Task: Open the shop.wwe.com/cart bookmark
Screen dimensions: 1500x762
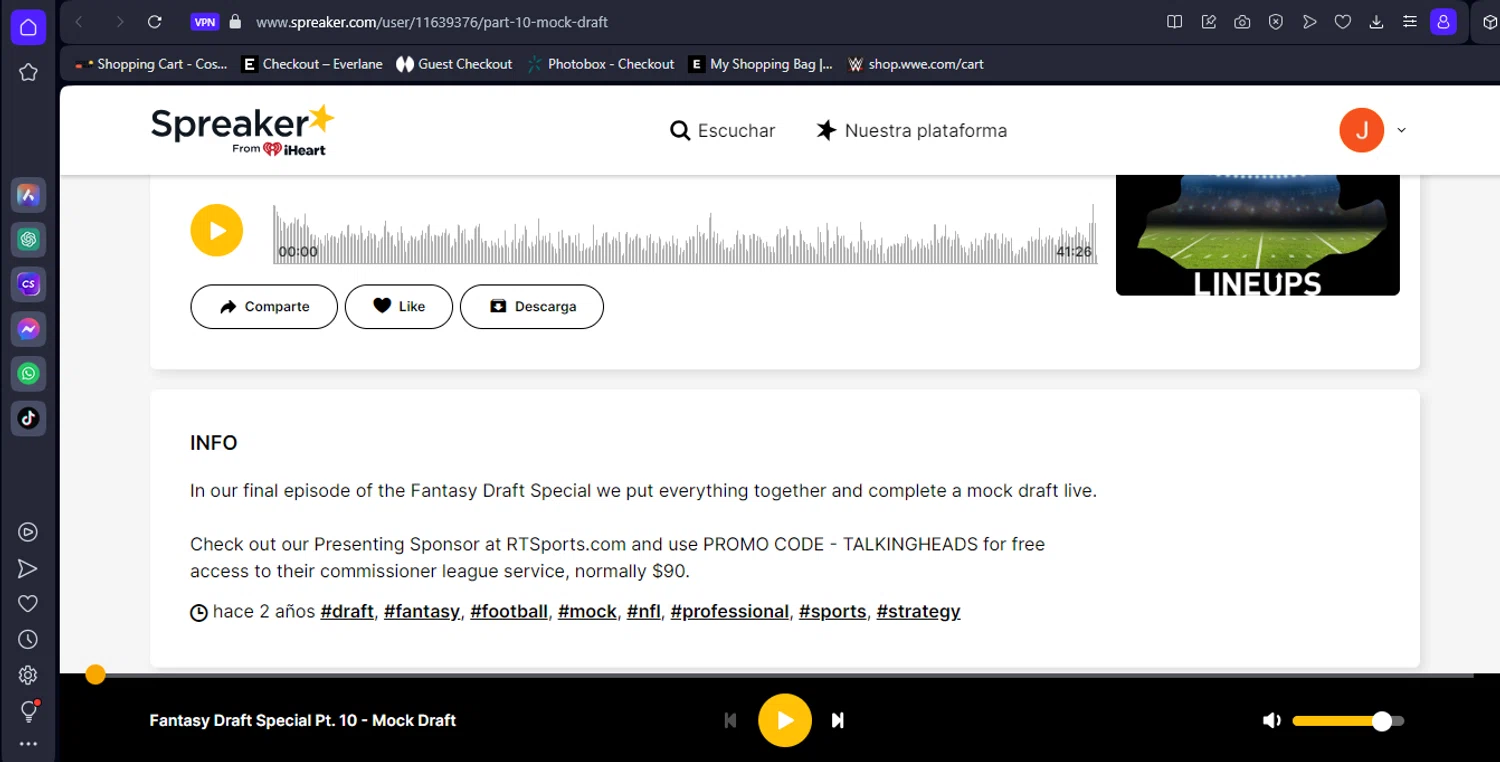Action: click(x=916, y=64)
